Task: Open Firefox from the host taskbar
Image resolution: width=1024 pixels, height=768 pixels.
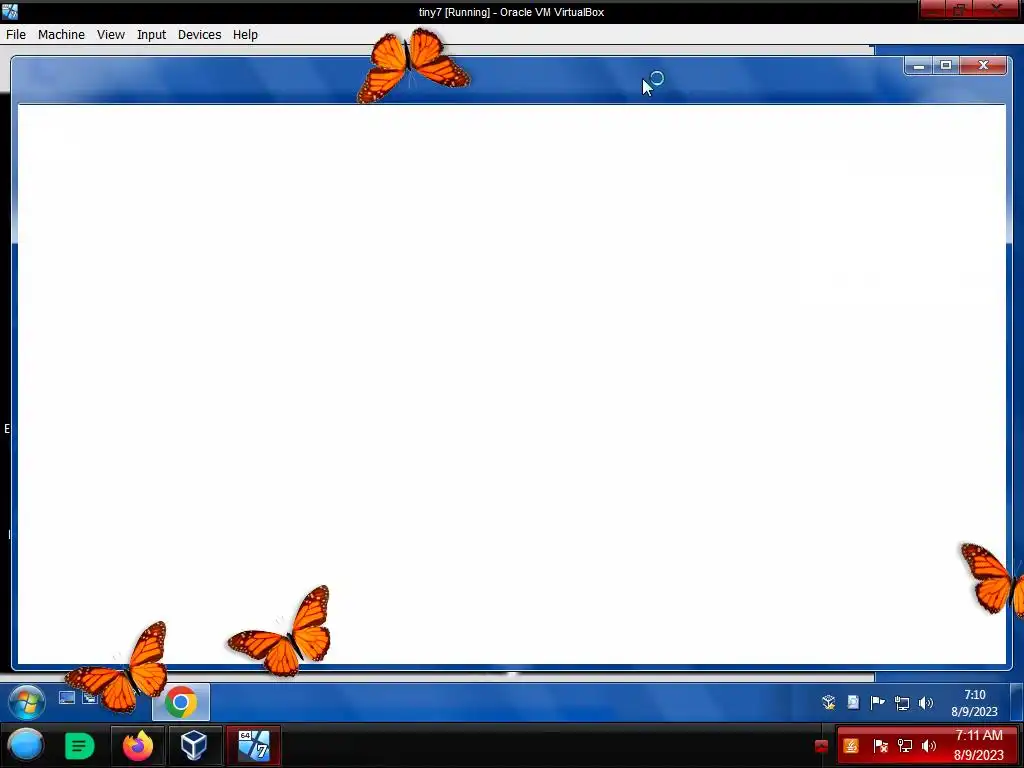Action: 138,746
